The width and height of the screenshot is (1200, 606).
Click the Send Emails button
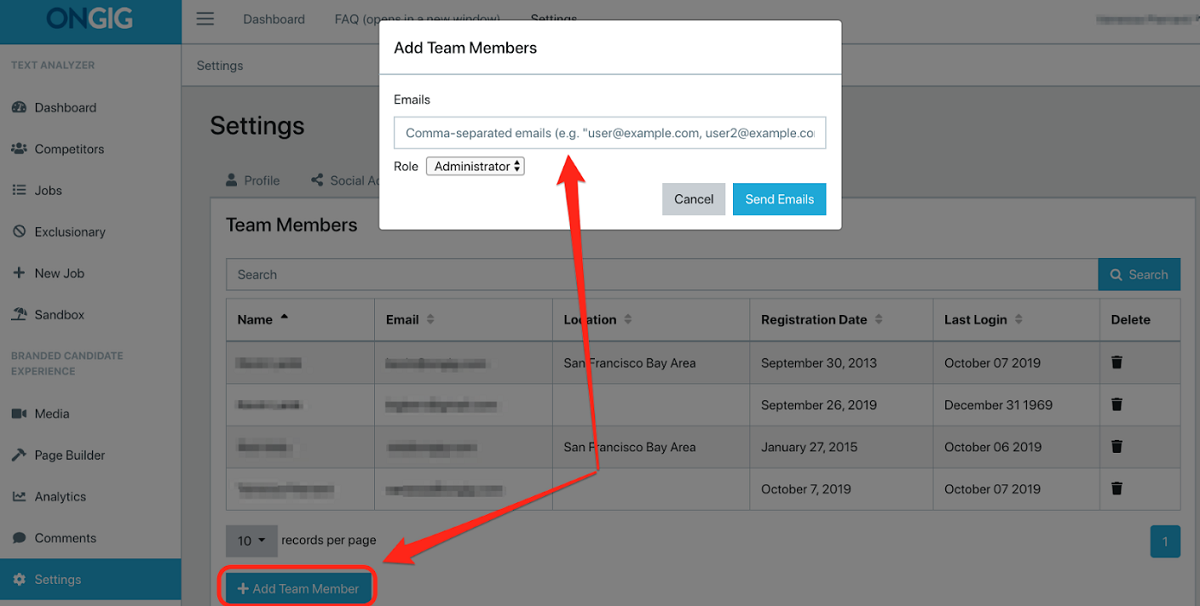[780, 199]
